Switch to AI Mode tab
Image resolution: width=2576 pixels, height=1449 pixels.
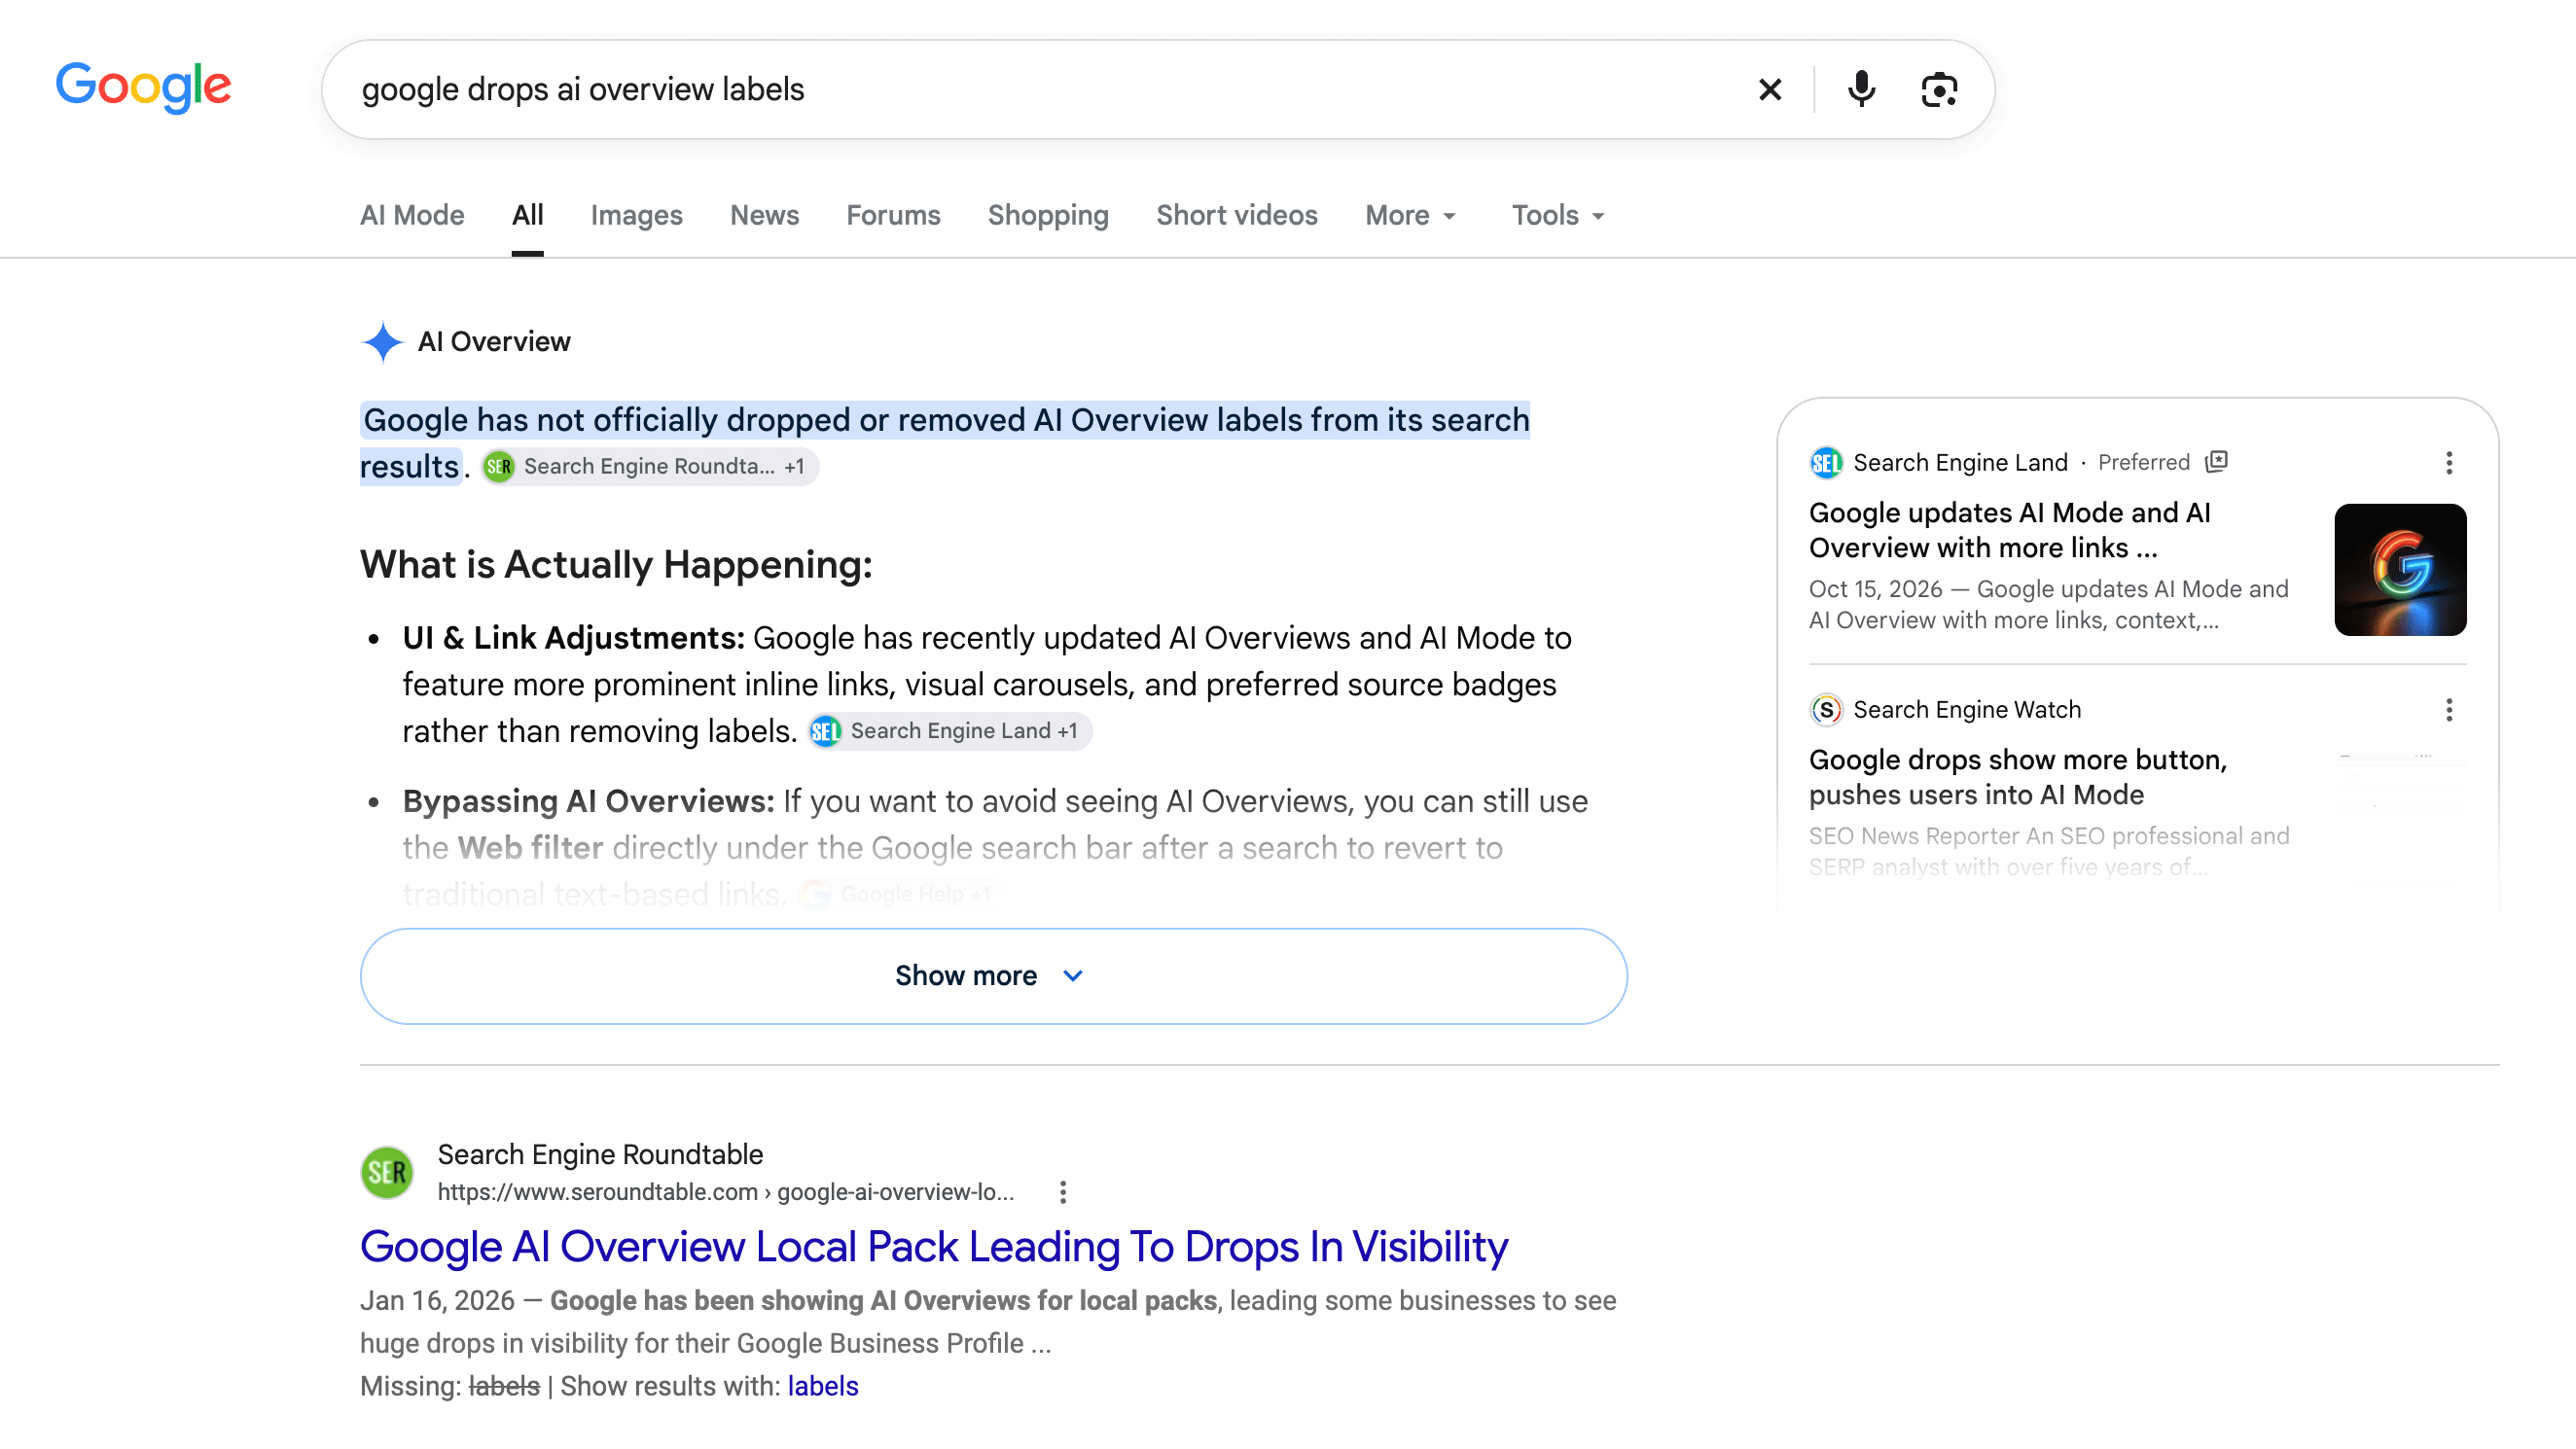click(x=412, y=215)
